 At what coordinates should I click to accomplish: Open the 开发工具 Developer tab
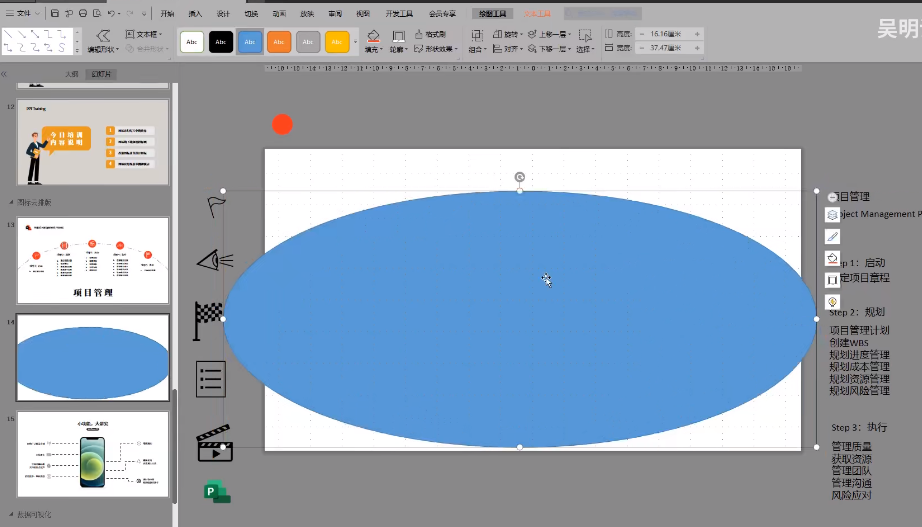399,14
